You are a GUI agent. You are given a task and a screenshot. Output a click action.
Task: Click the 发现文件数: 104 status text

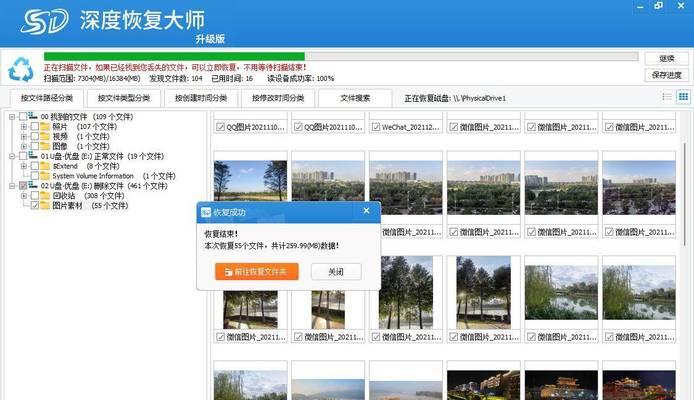click(176, 78)
